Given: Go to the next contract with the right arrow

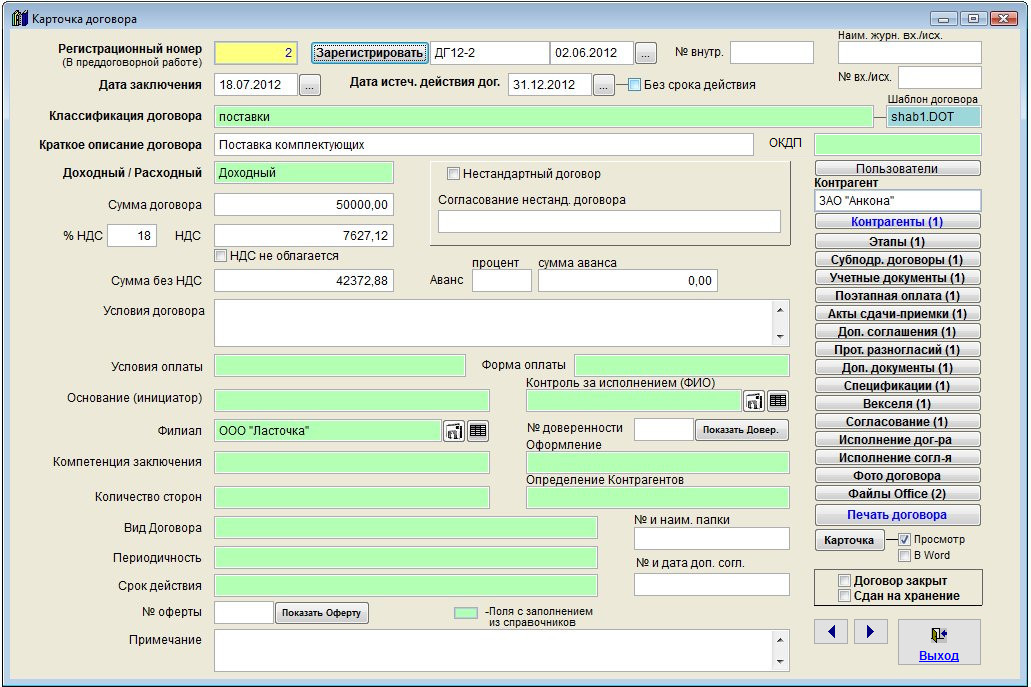Looking at the screenshot, I should click(870, 631).
